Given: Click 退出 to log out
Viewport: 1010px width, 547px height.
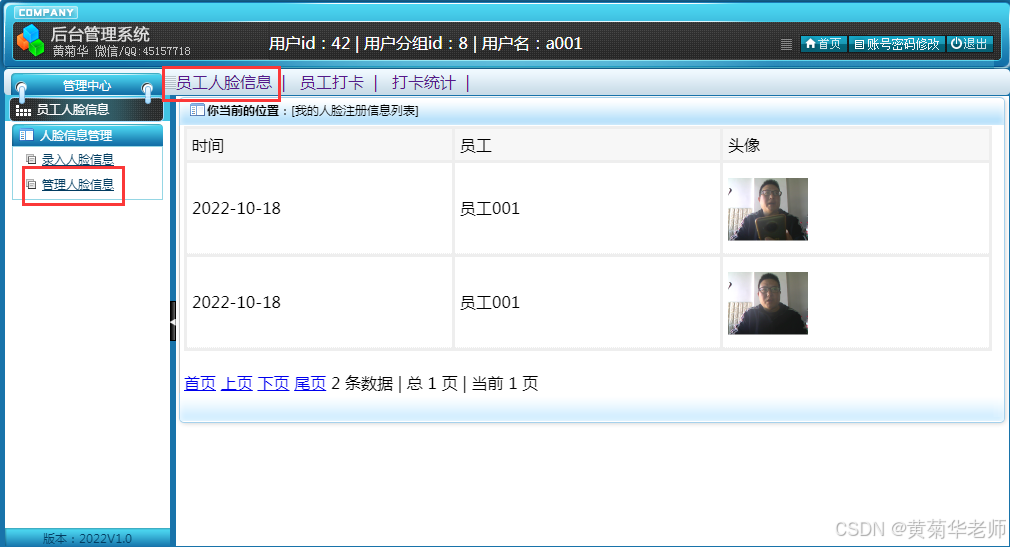Looking at the screenshot, I should pyautogui.click(x=969, y=44).
